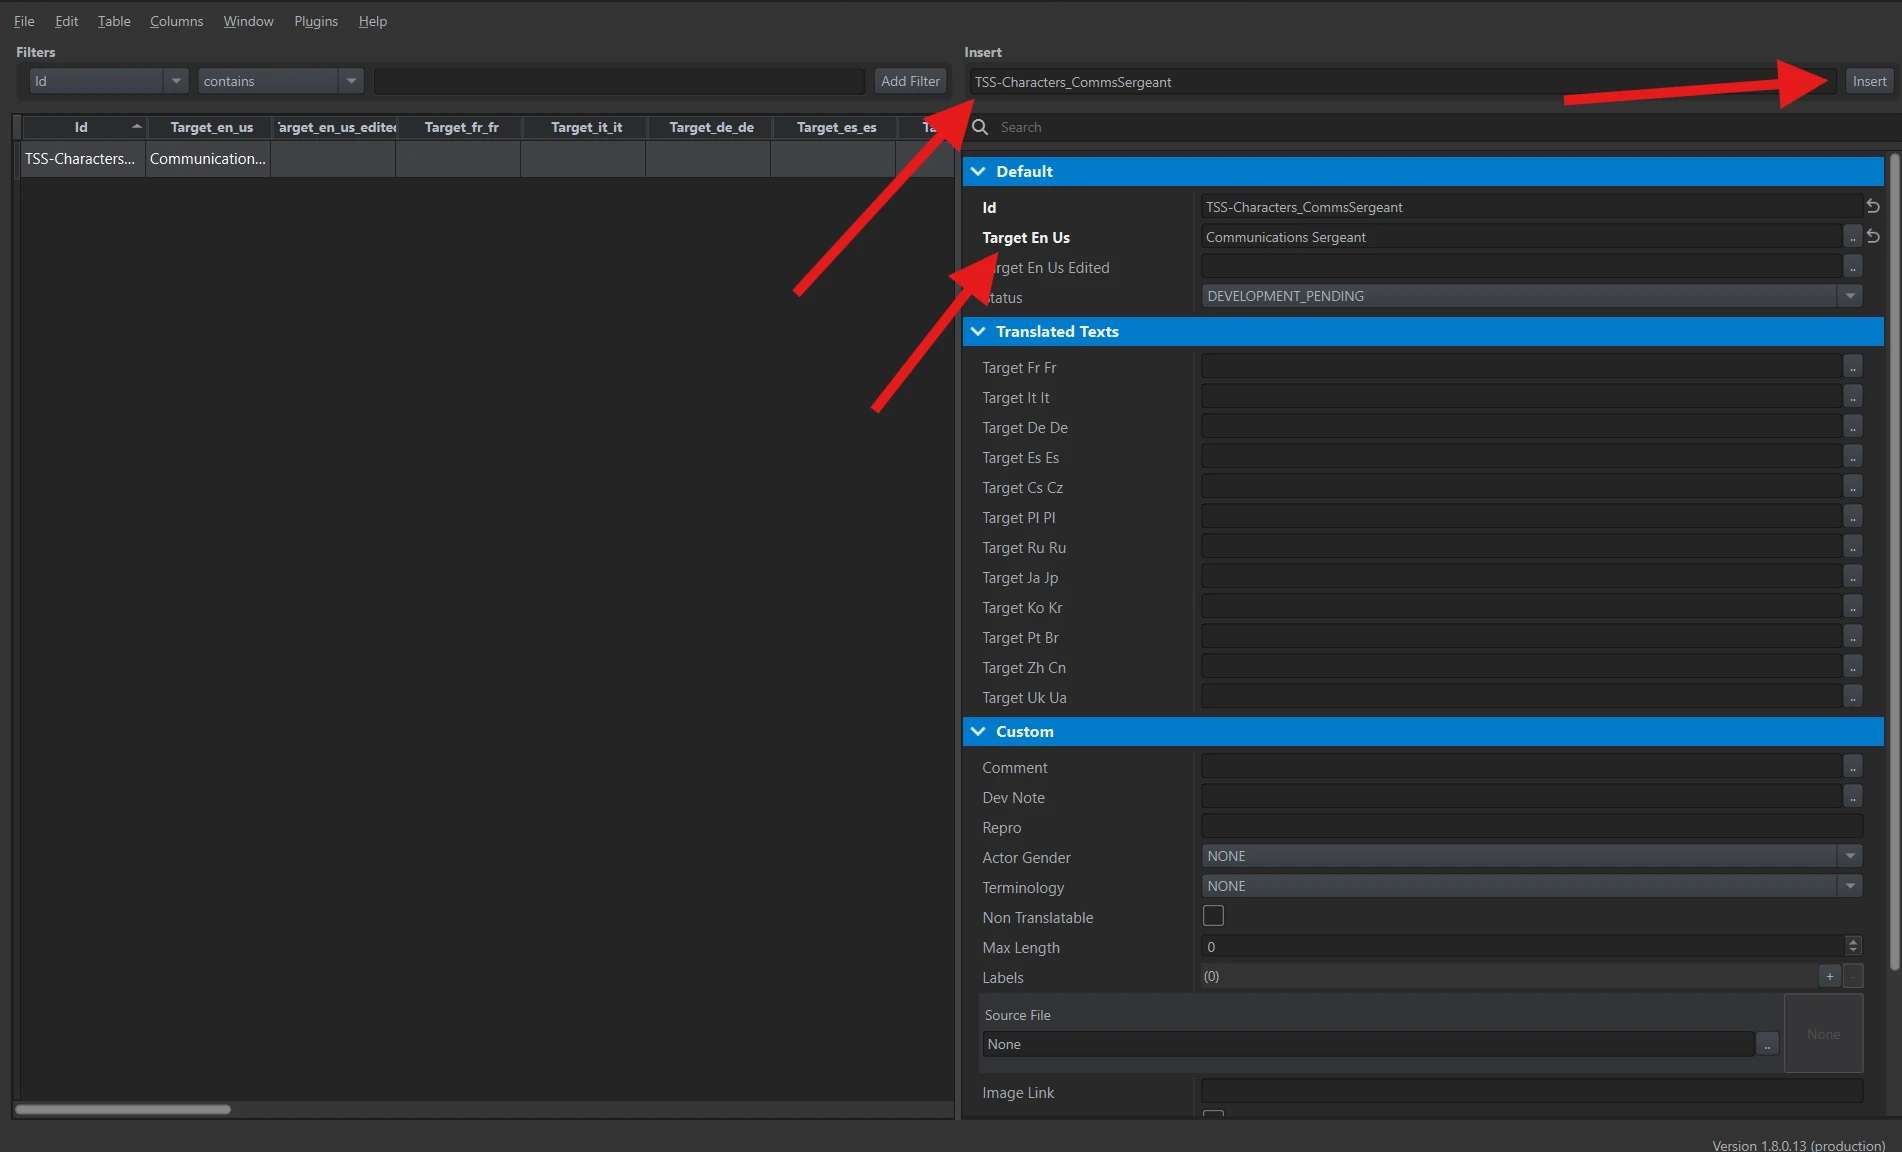The height and width of the screenshot is (1152, 1902).
Task: Open editor button for Target Es Es
Action: tap(1853, 457)
